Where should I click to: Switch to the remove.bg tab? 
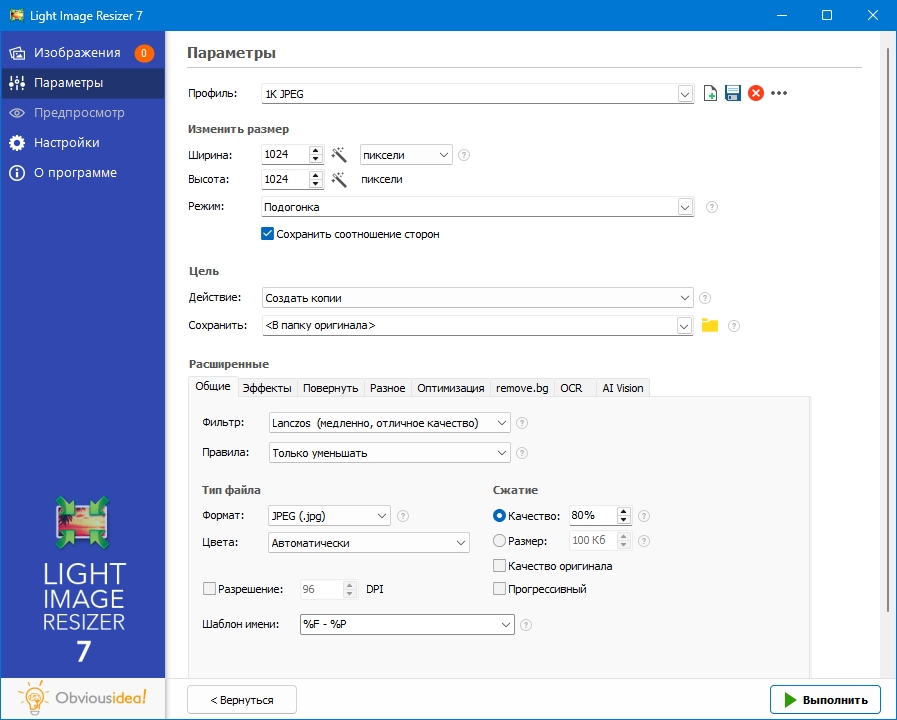click(522, 388)
